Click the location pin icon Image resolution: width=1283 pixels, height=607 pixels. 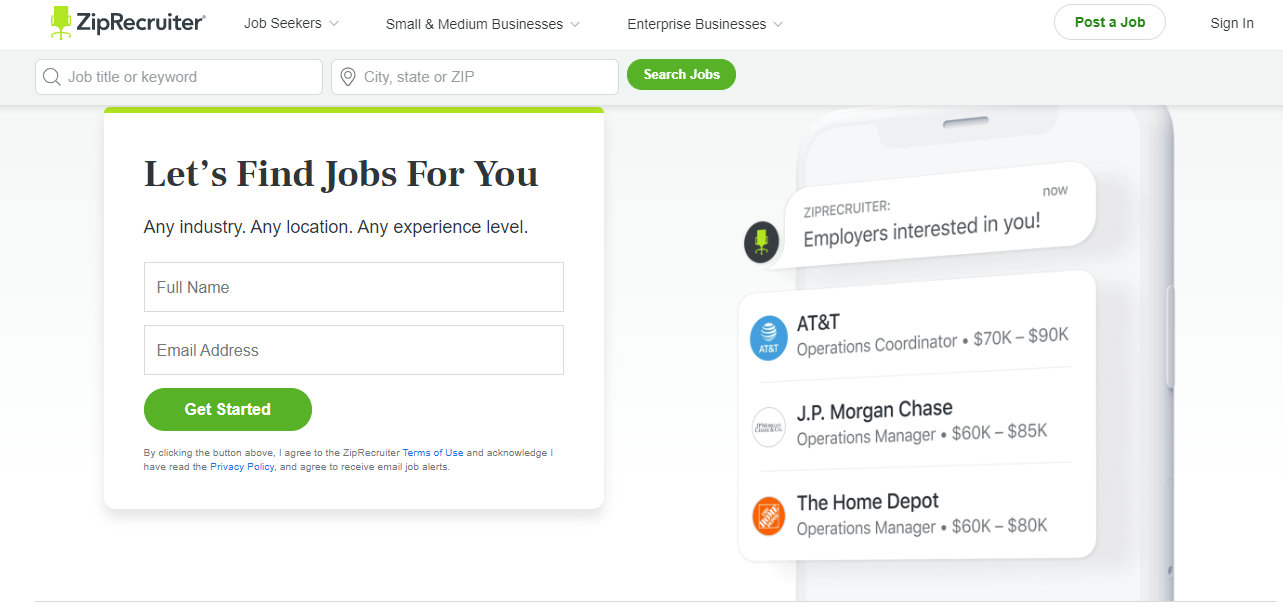pos(349,76)
